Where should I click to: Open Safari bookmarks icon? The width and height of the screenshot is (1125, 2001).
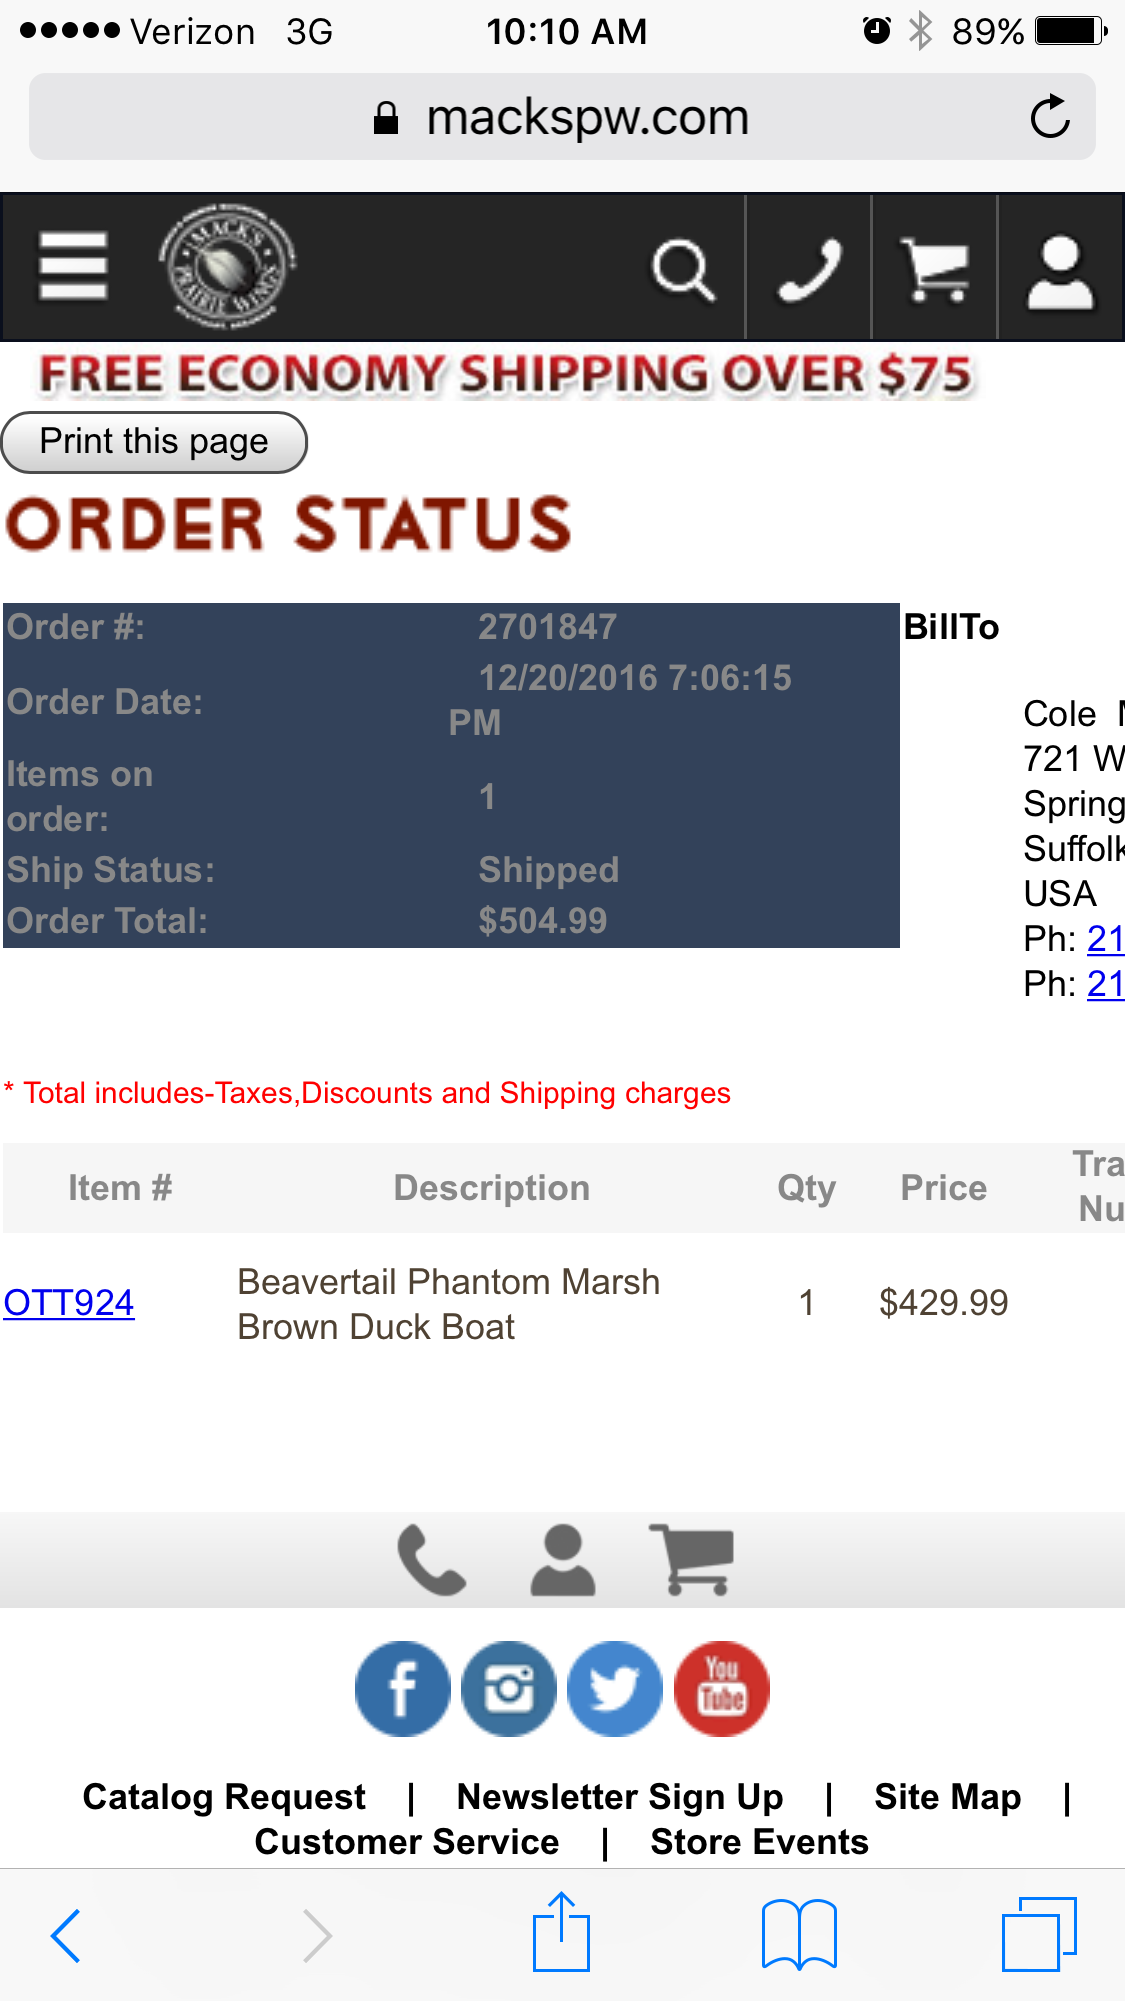pos(799,1935)
